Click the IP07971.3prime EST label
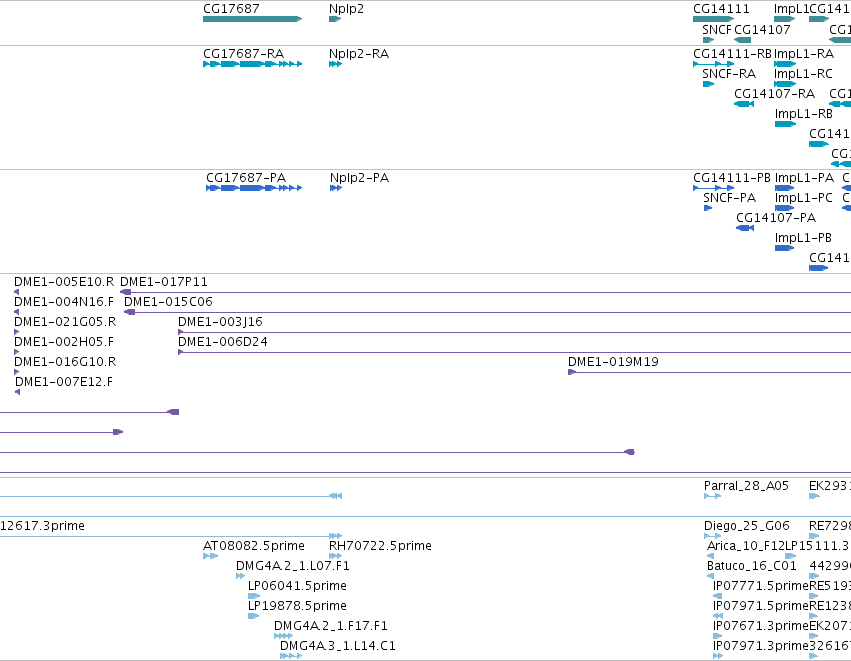 pos(761,647)
